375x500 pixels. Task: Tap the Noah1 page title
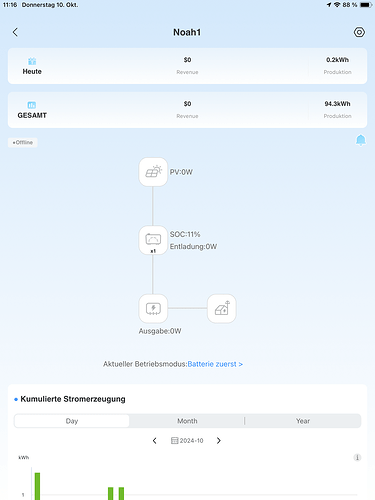187,32
